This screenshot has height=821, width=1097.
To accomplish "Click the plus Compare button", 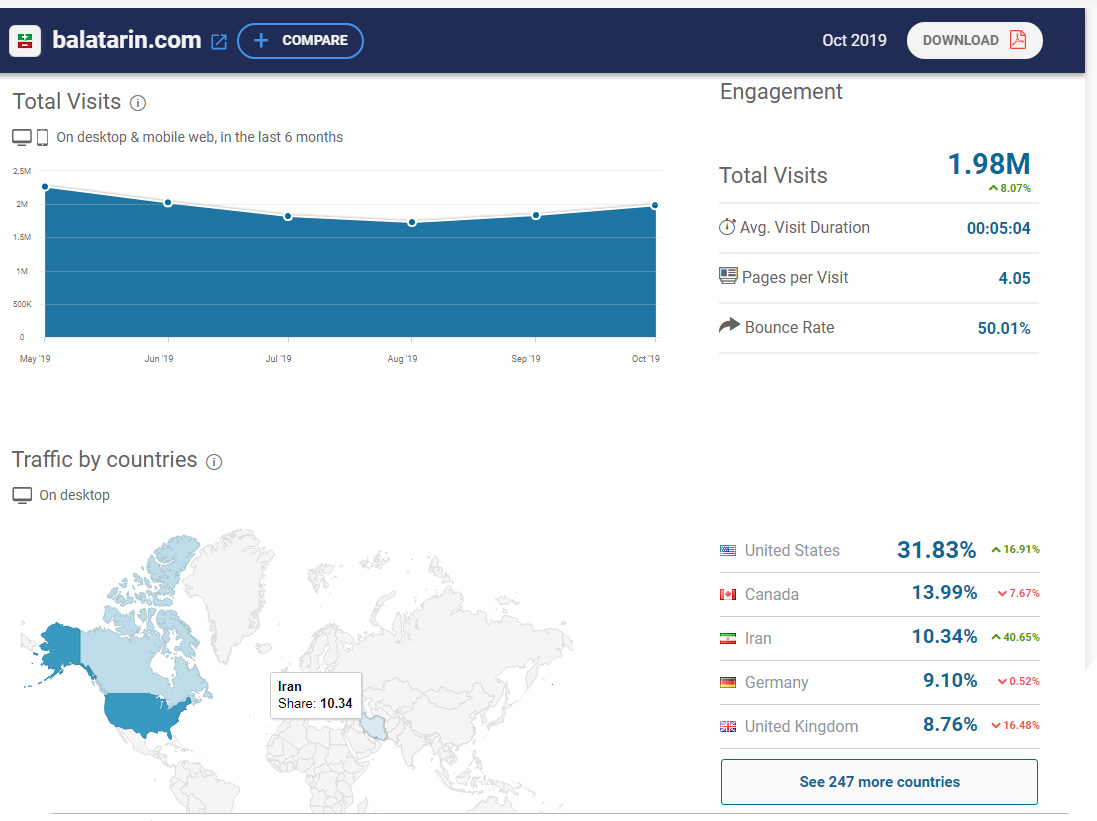I will (x=300, y=41).
